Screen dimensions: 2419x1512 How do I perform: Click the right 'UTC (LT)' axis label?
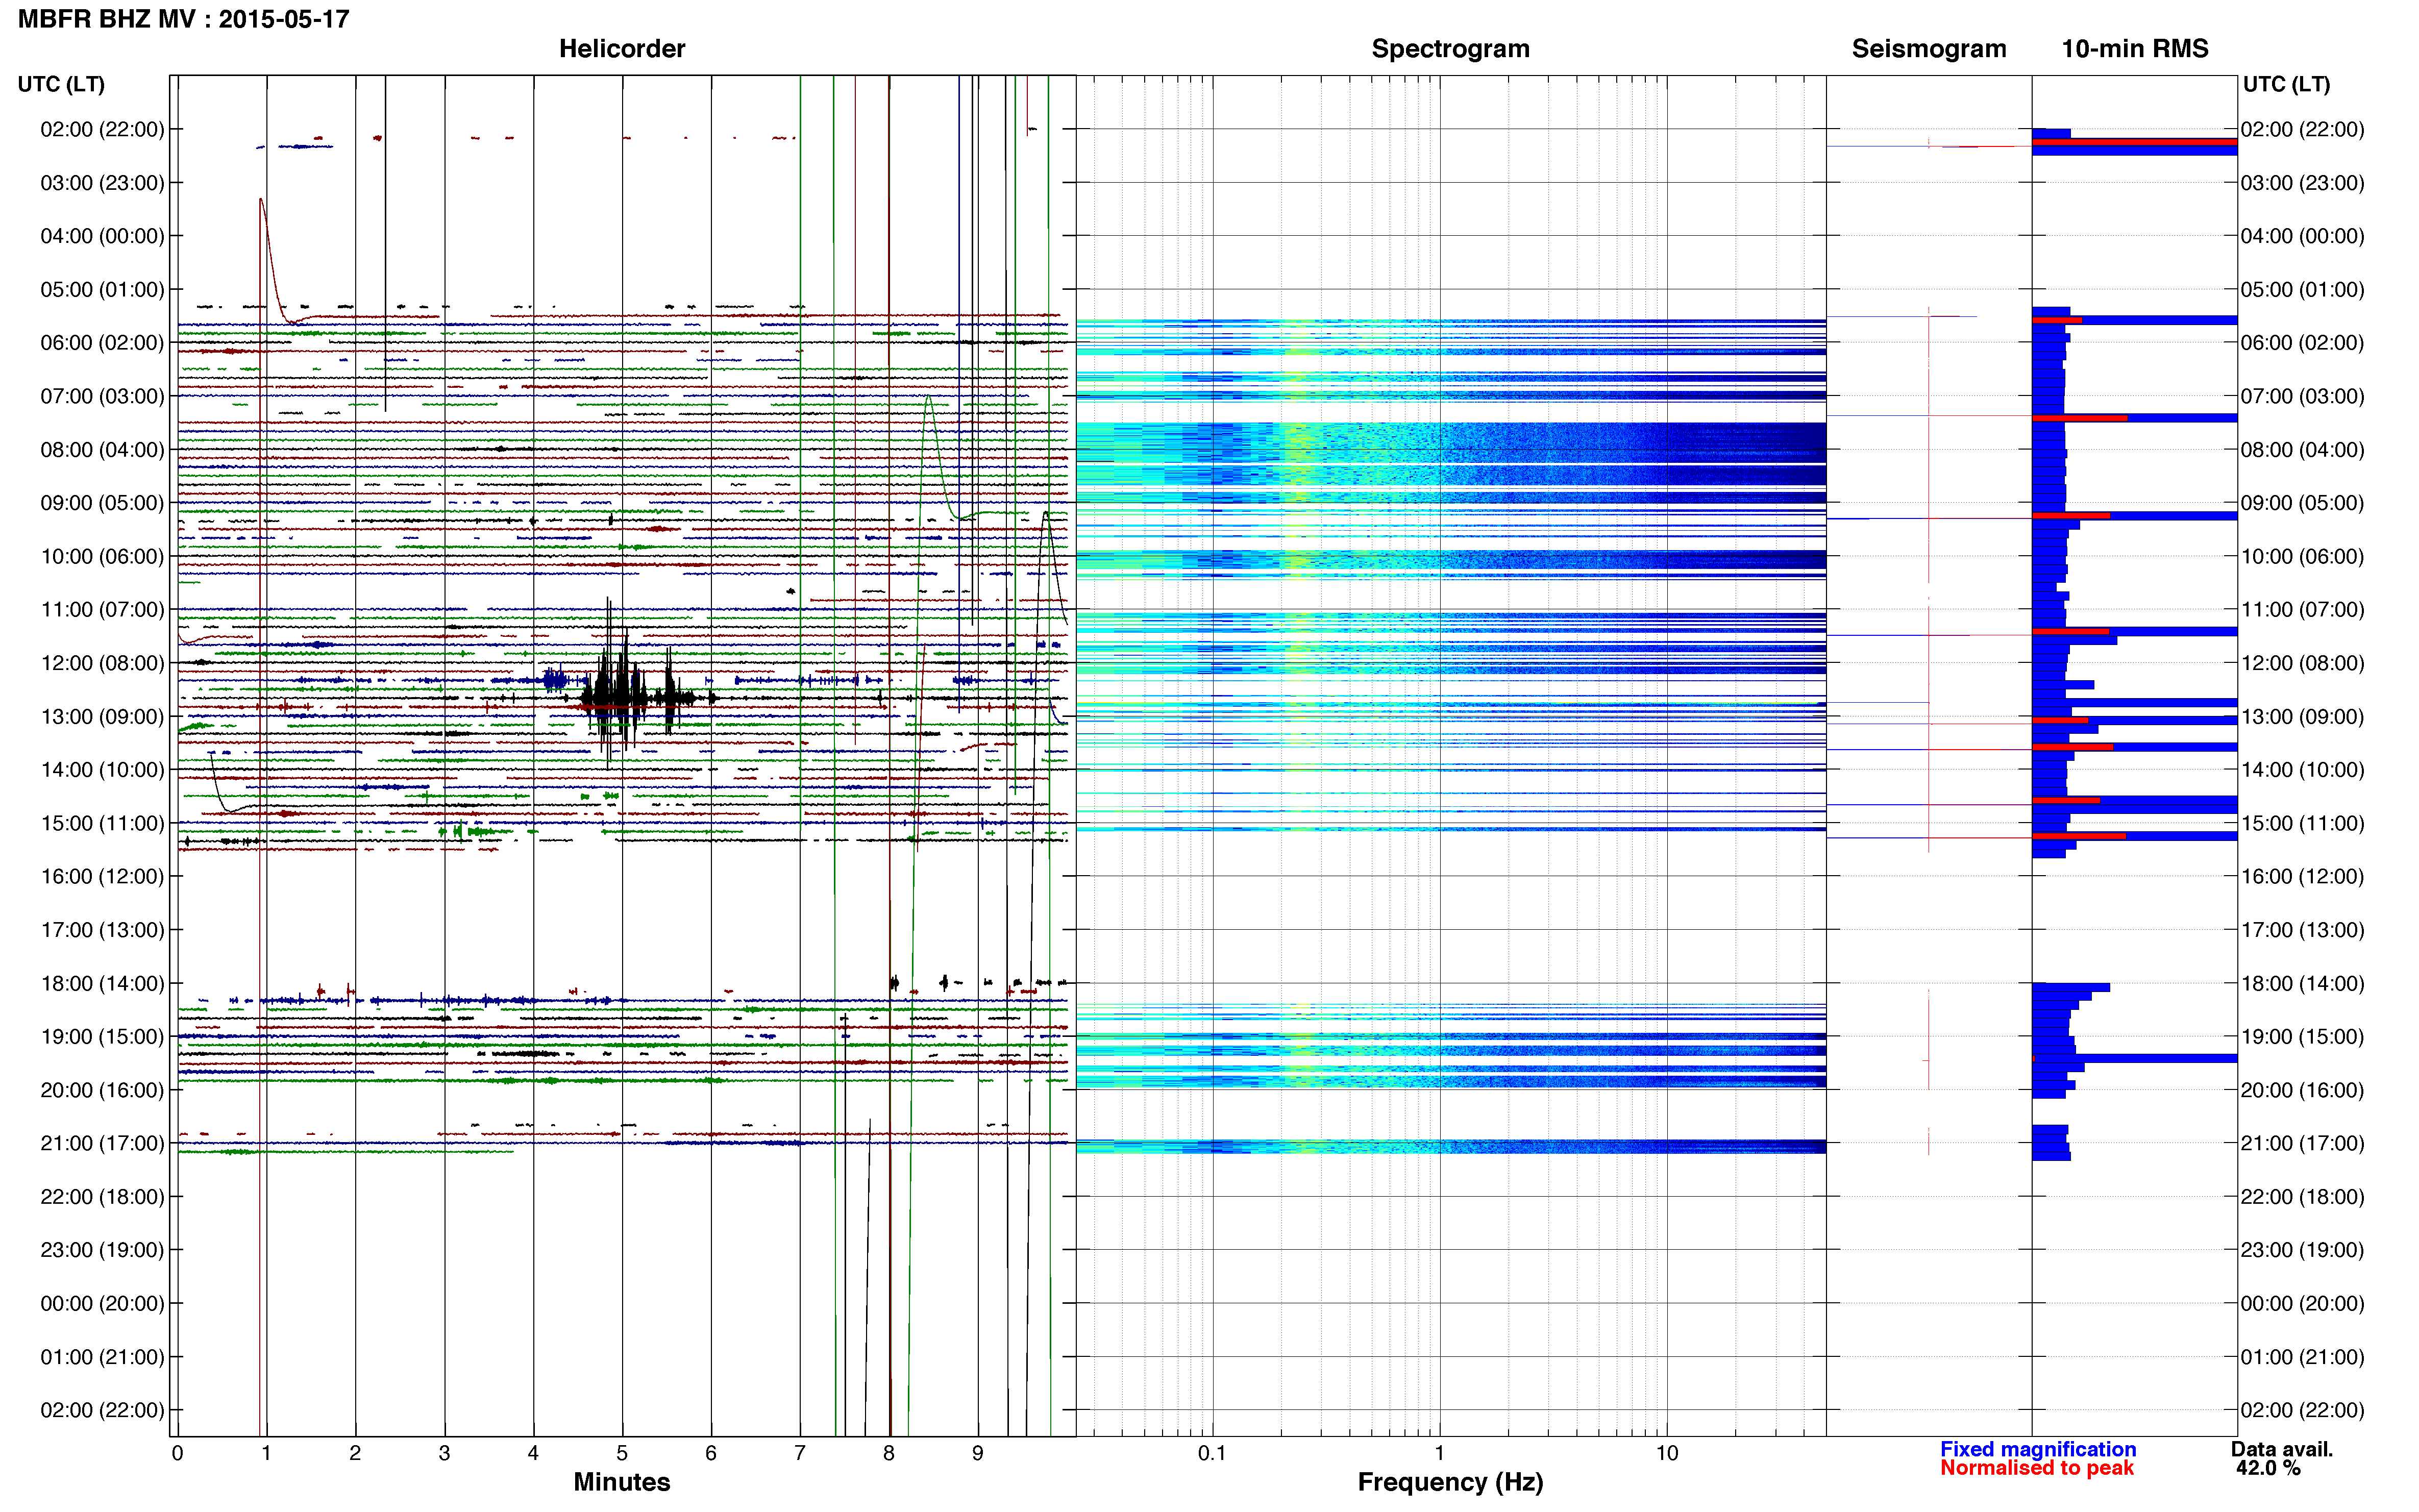tap(2286, 84)
